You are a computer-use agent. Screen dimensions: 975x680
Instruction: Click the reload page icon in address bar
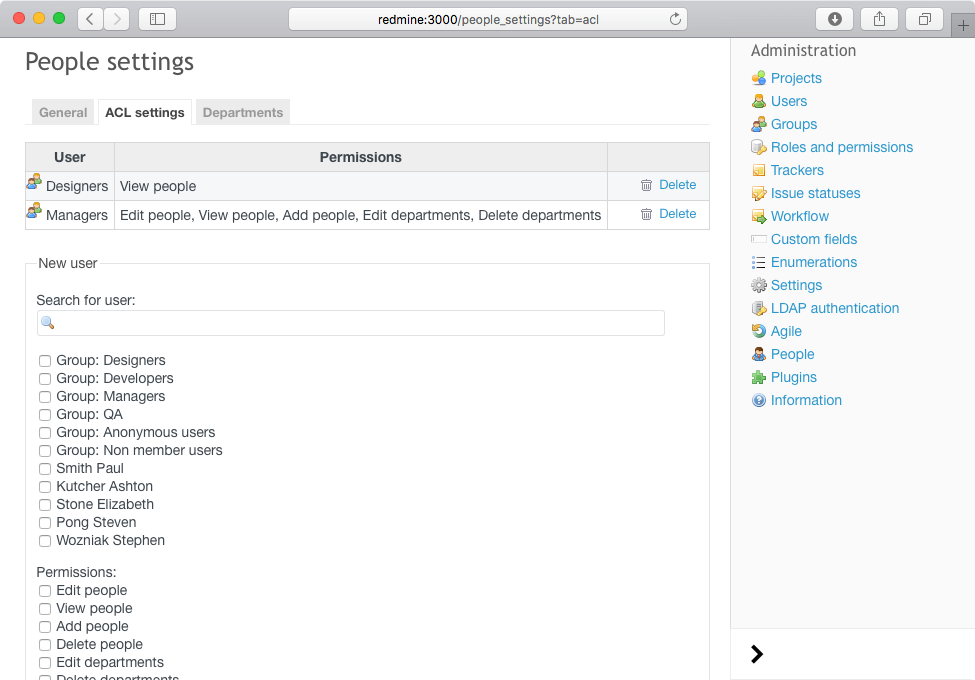675,19
